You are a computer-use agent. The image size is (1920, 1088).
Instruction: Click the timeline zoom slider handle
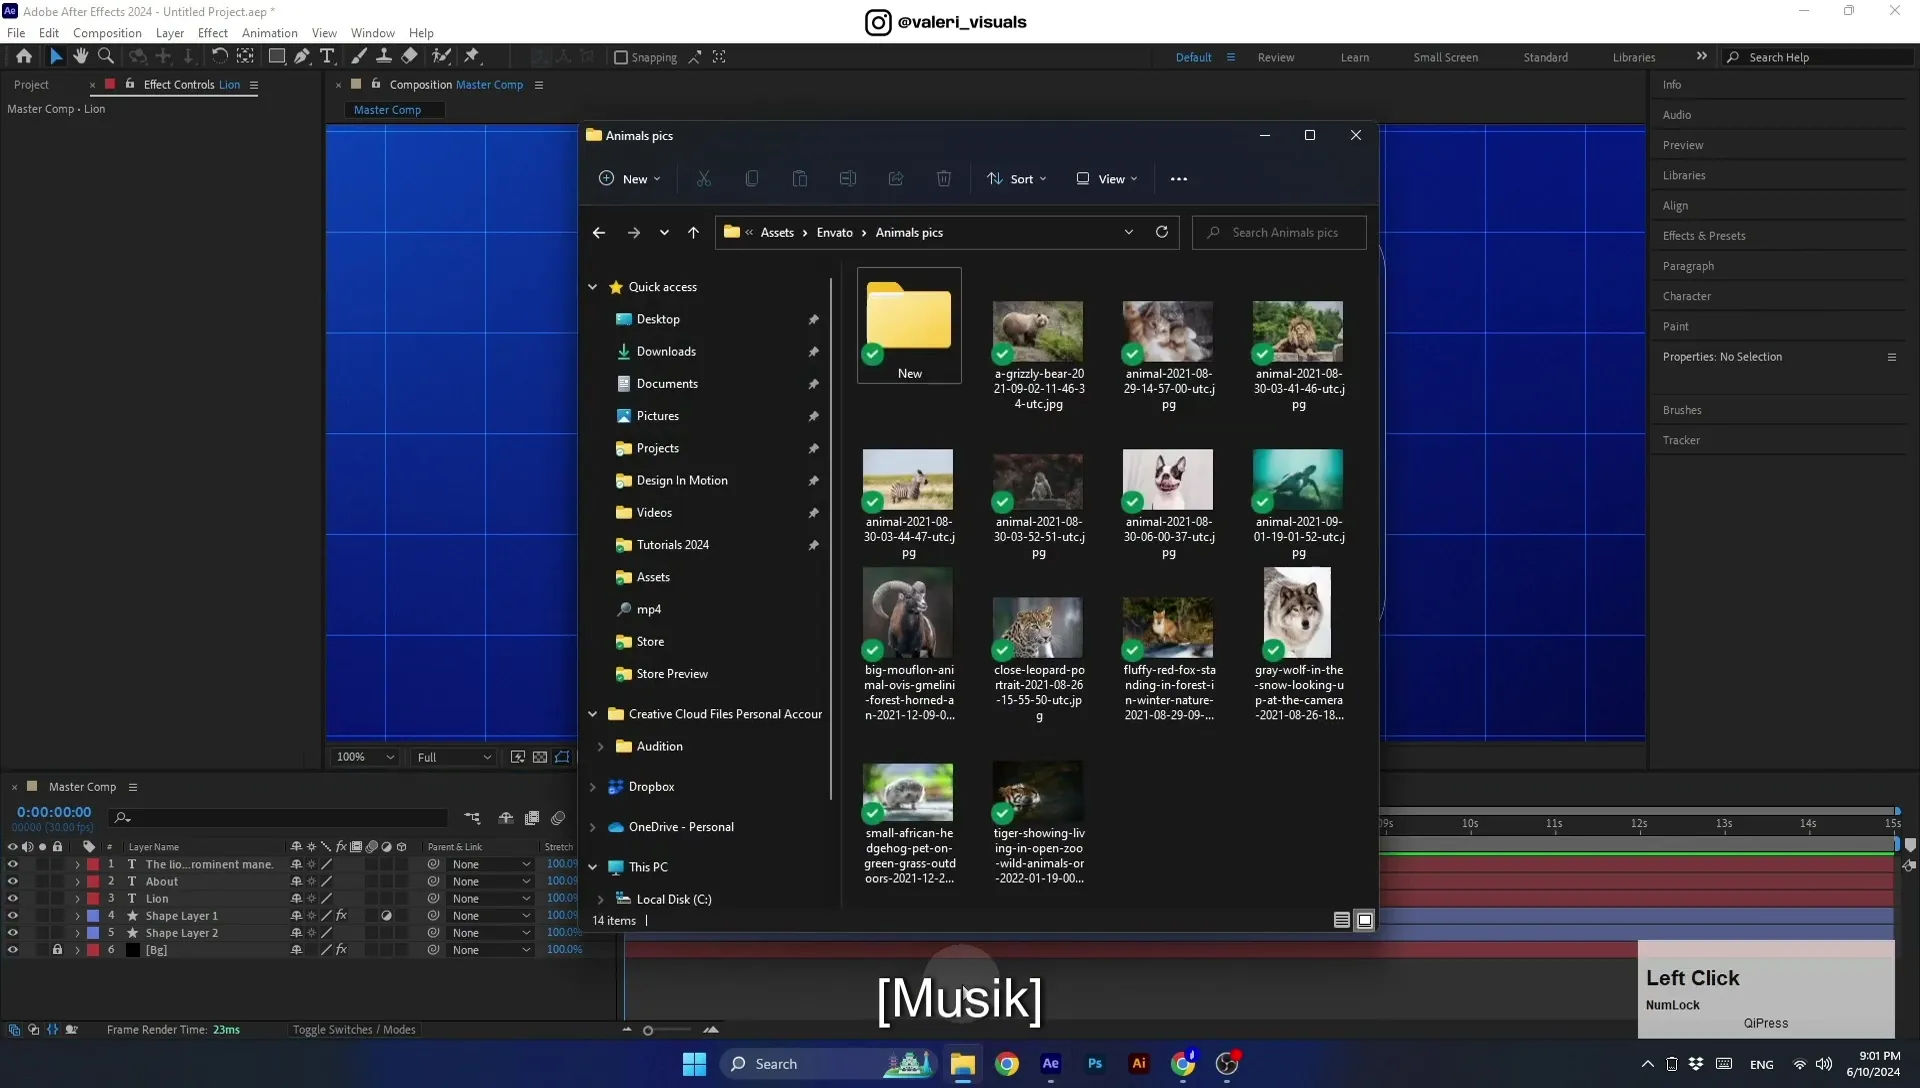click(648, 1030)
